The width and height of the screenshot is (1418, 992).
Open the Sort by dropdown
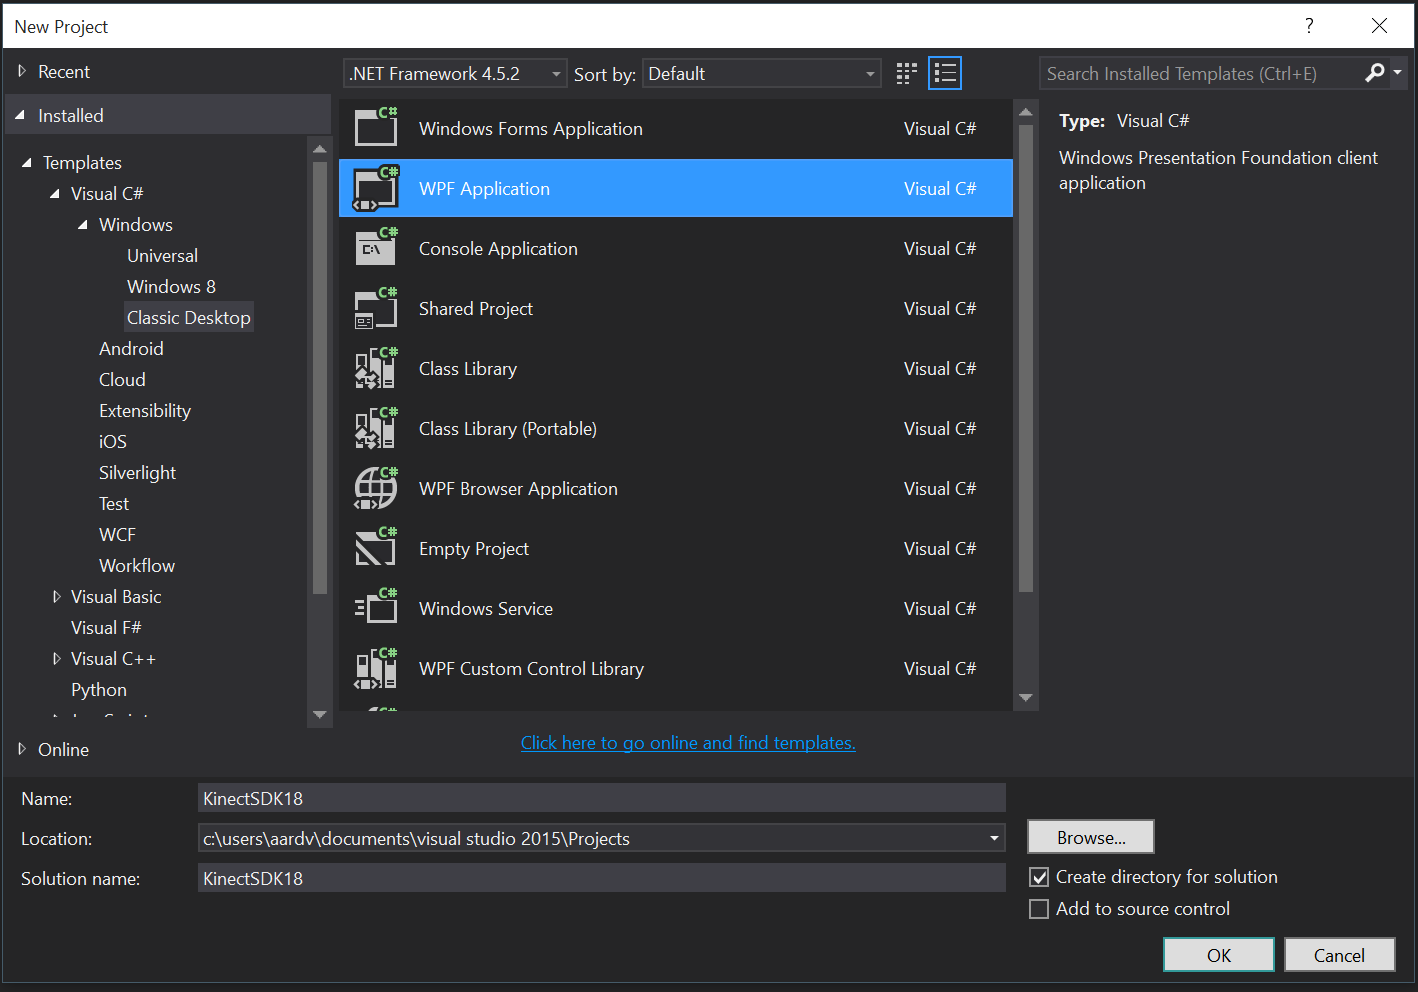tap(869, 73)
